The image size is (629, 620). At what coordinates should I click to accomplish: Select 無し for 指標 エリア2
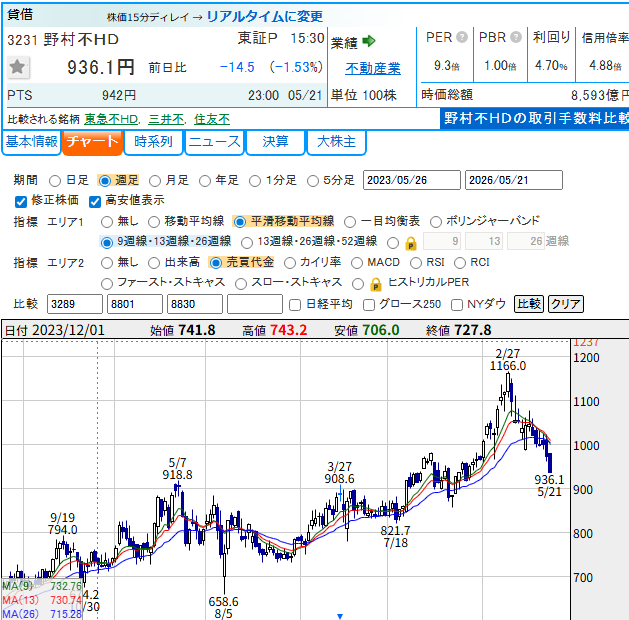coord(107,263)
